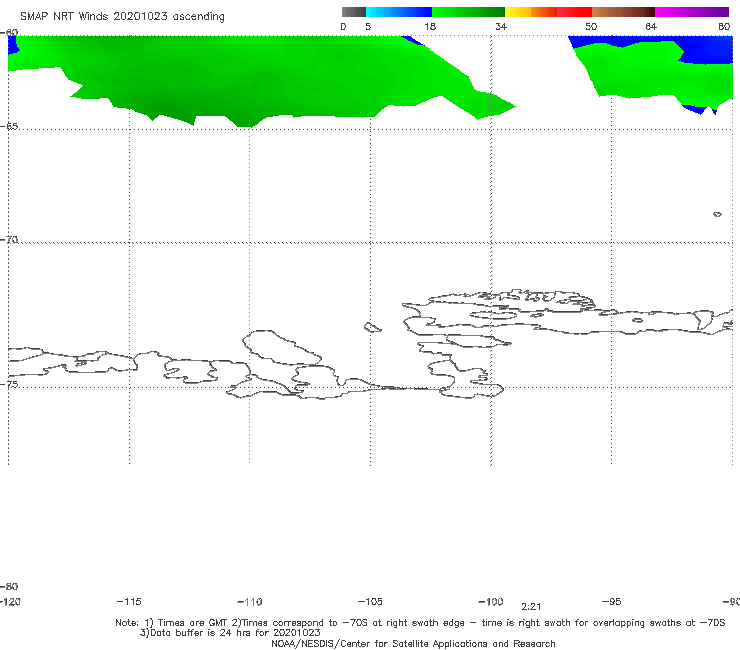Viewport: 740px width, 650px height.
Task: Click the green segment of the color bar
Action: pos(468,12)
